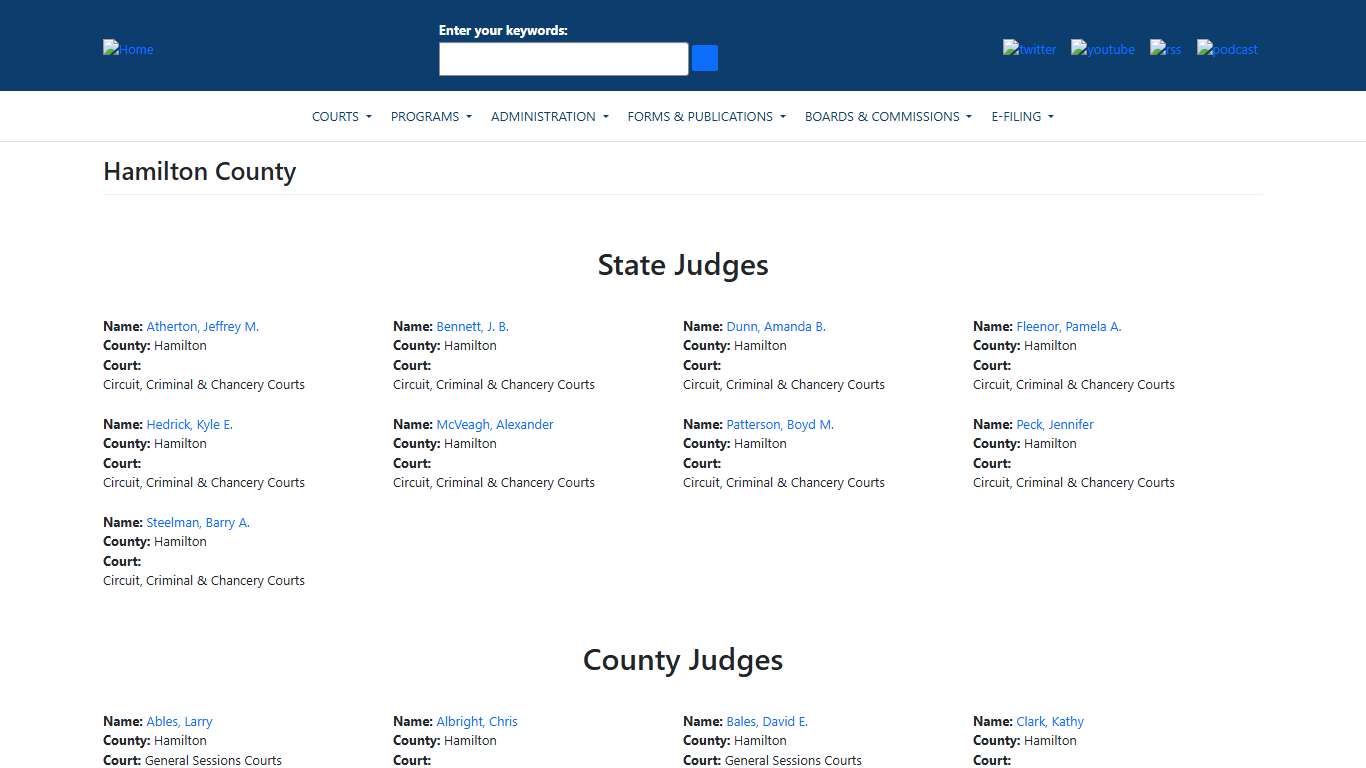Open the BOARDS & COMMISSIONS dropdown

tap(887, 116)
